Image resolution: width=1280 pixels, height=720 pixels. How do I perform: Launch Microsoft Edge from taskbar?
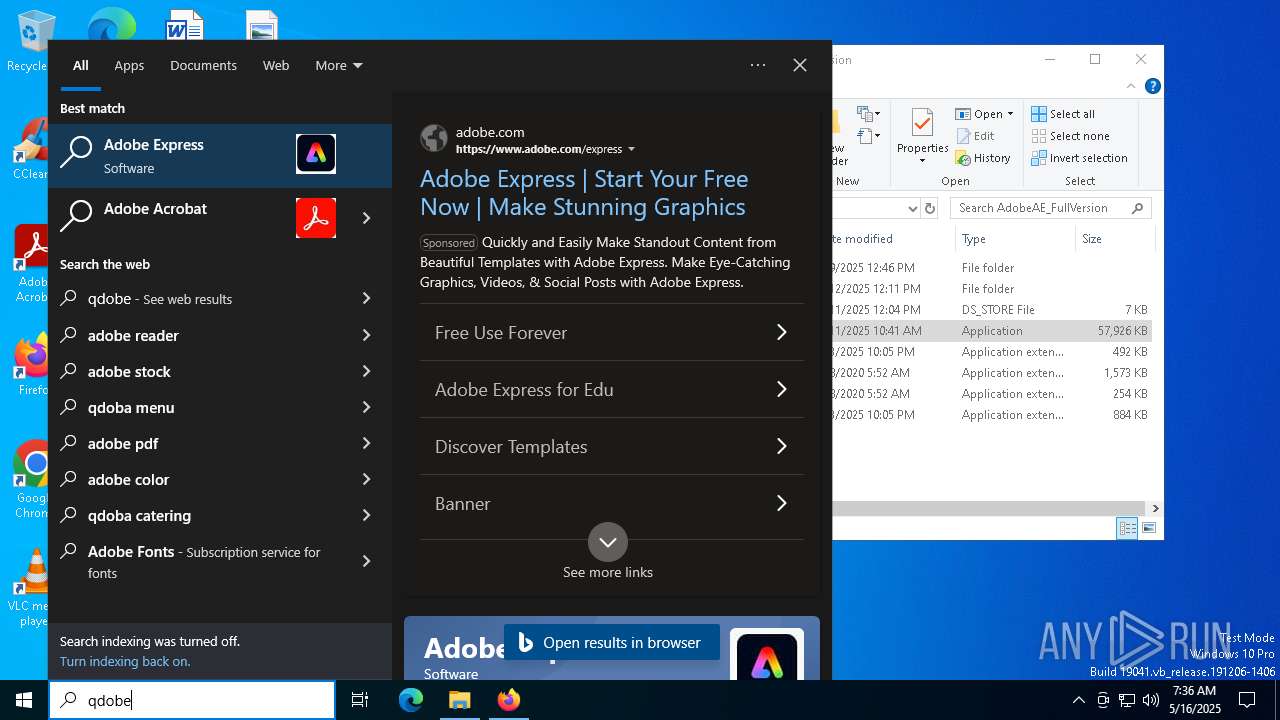pos(411,700)
